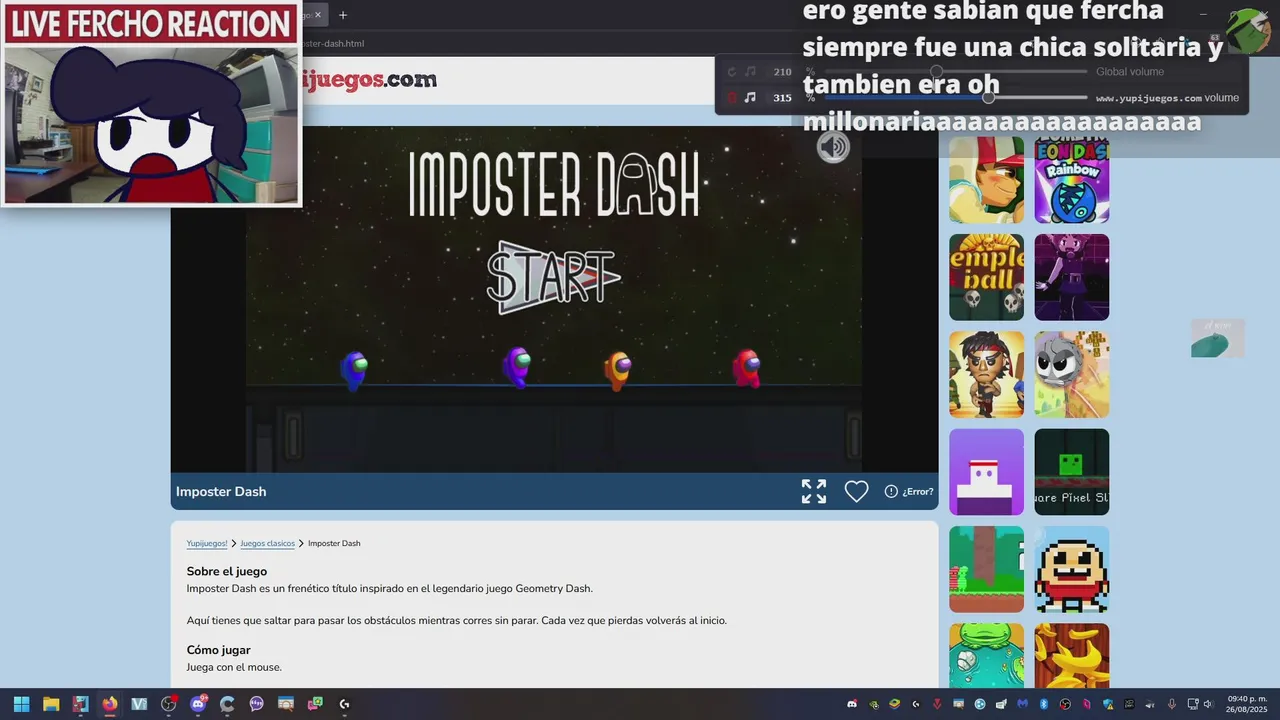Open system volume from the tray speaker
Viewport: 1280px width, 720px height.
click(1211, 704)
